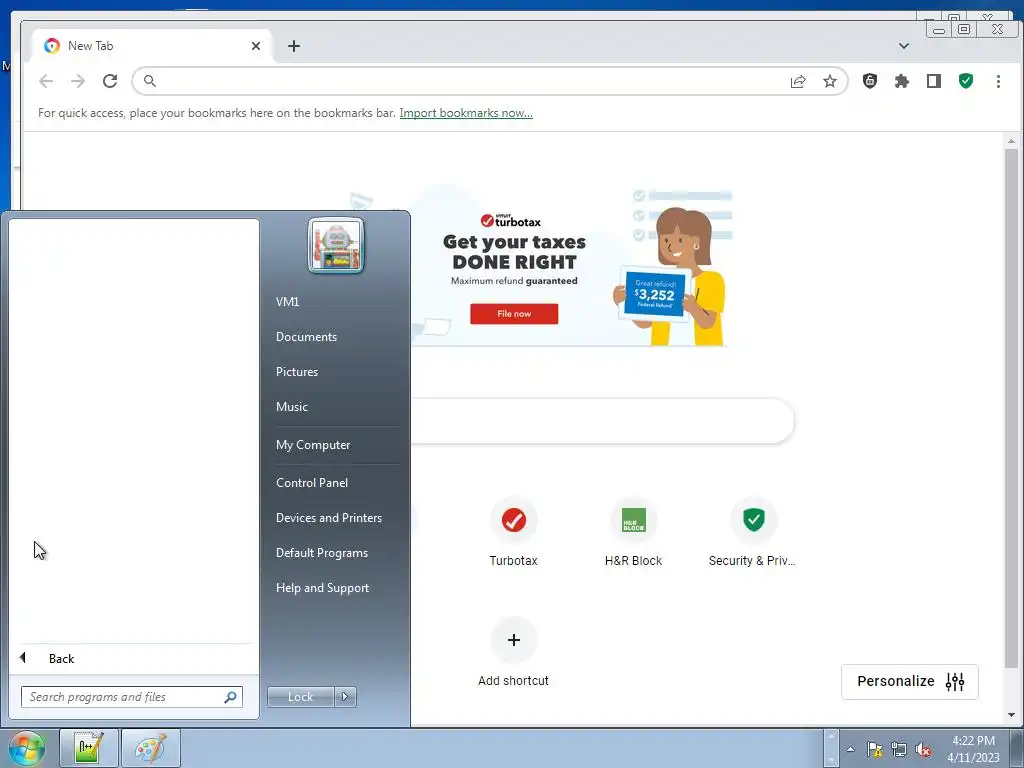Click the File now button in TurboTax ad

(x=514, y=313)
